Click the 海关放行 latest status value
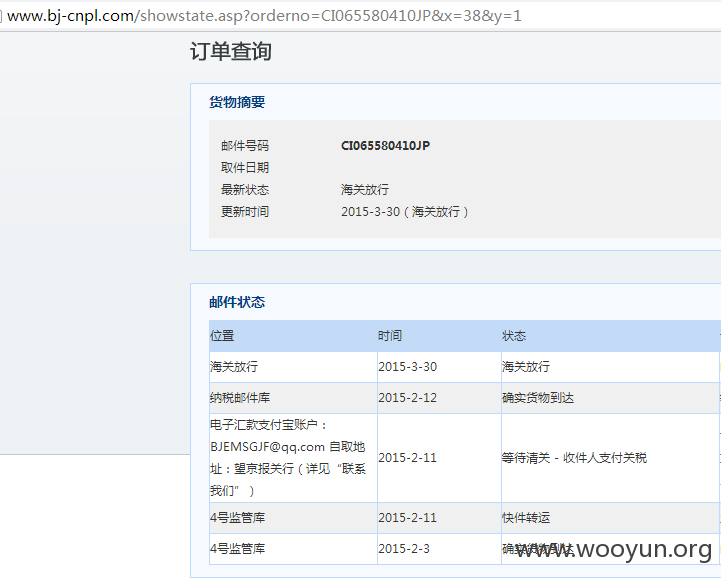 (365, 189)
